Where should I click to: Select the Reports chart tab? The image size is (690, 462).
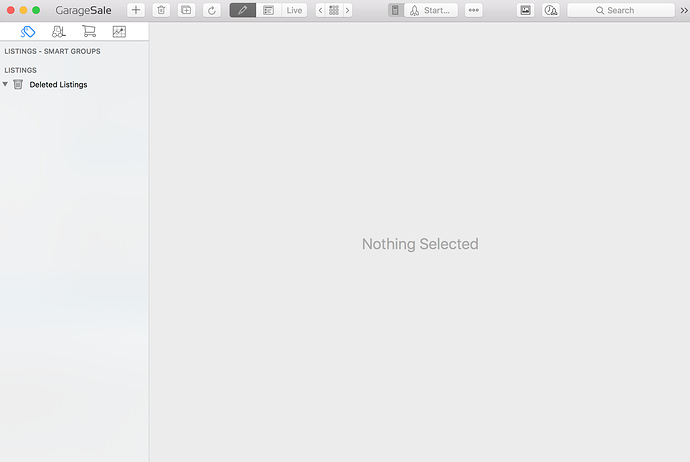tap(119, 32)
